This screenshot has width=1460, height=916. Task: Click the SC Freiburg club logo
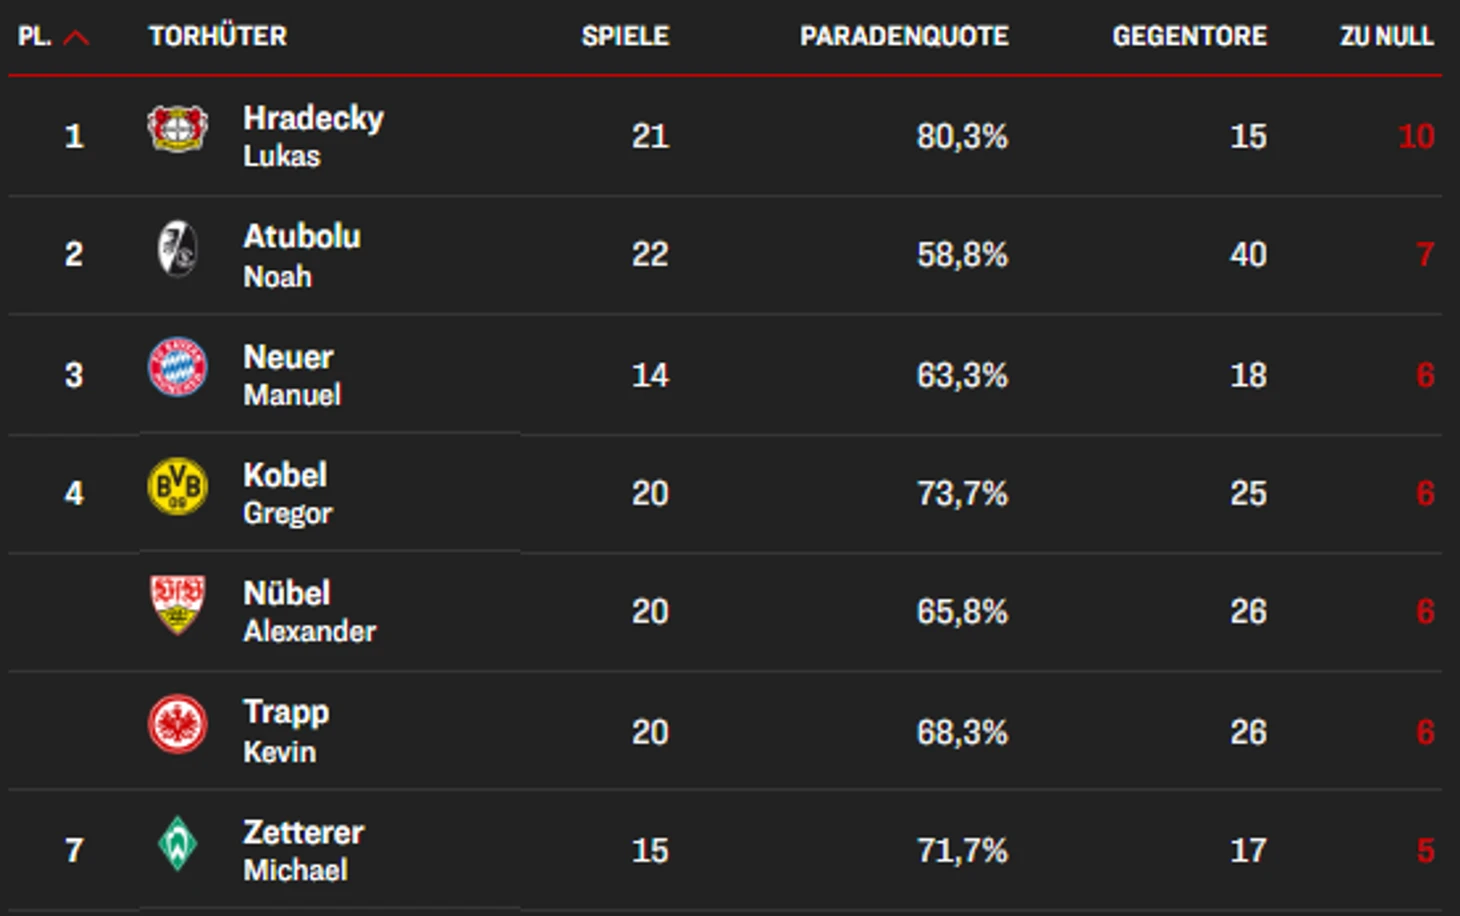(177, 248)
